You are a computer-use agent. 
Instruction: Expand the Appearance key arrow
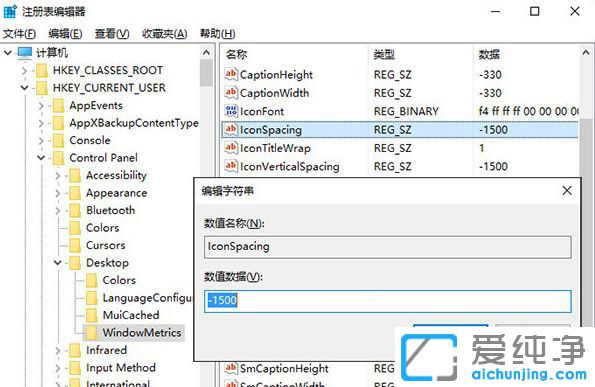58,193
